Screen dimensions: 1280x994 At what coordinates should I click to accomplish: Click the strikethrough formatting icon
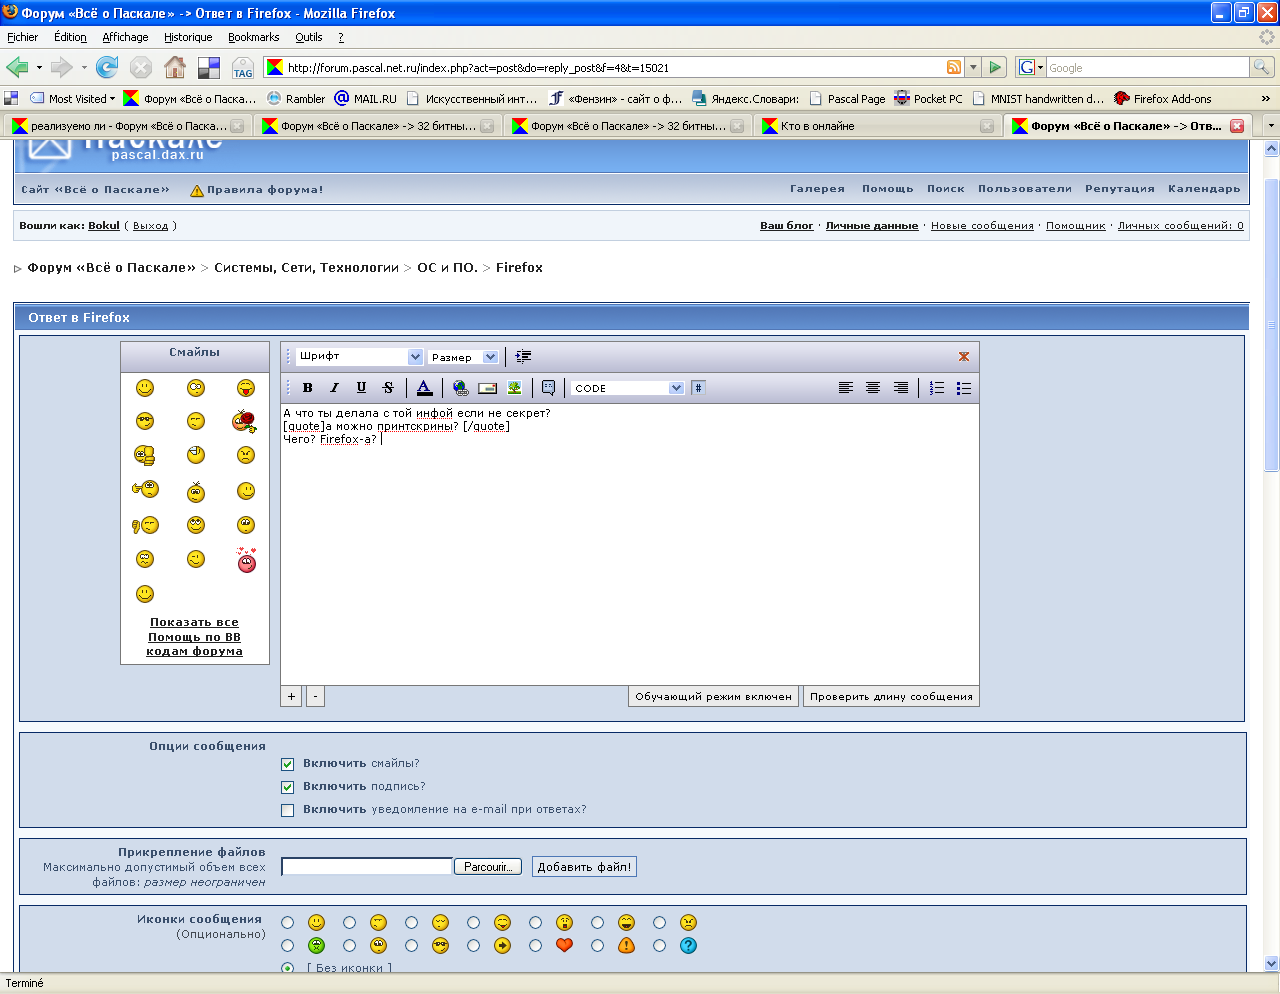pos(388,388)
